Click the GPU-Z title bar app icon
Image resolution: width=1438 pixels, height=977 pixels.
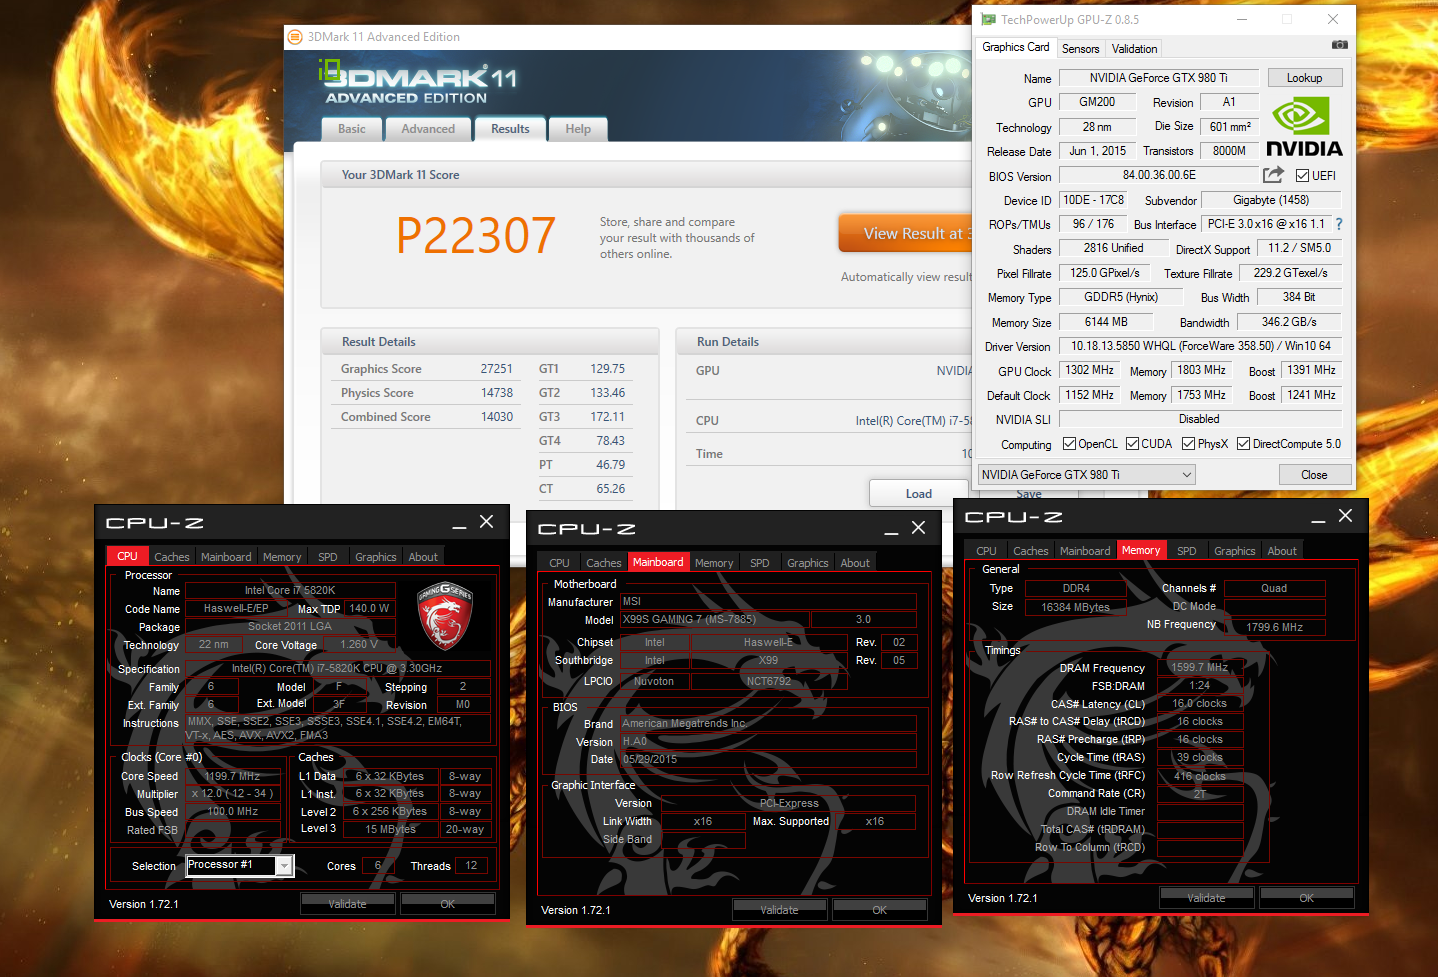point(988,19)
